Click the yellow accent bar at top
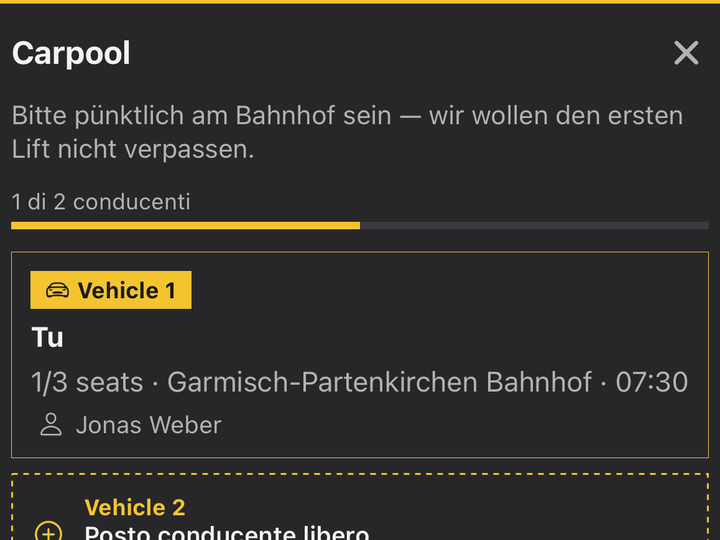 click(x=360, y=2)
